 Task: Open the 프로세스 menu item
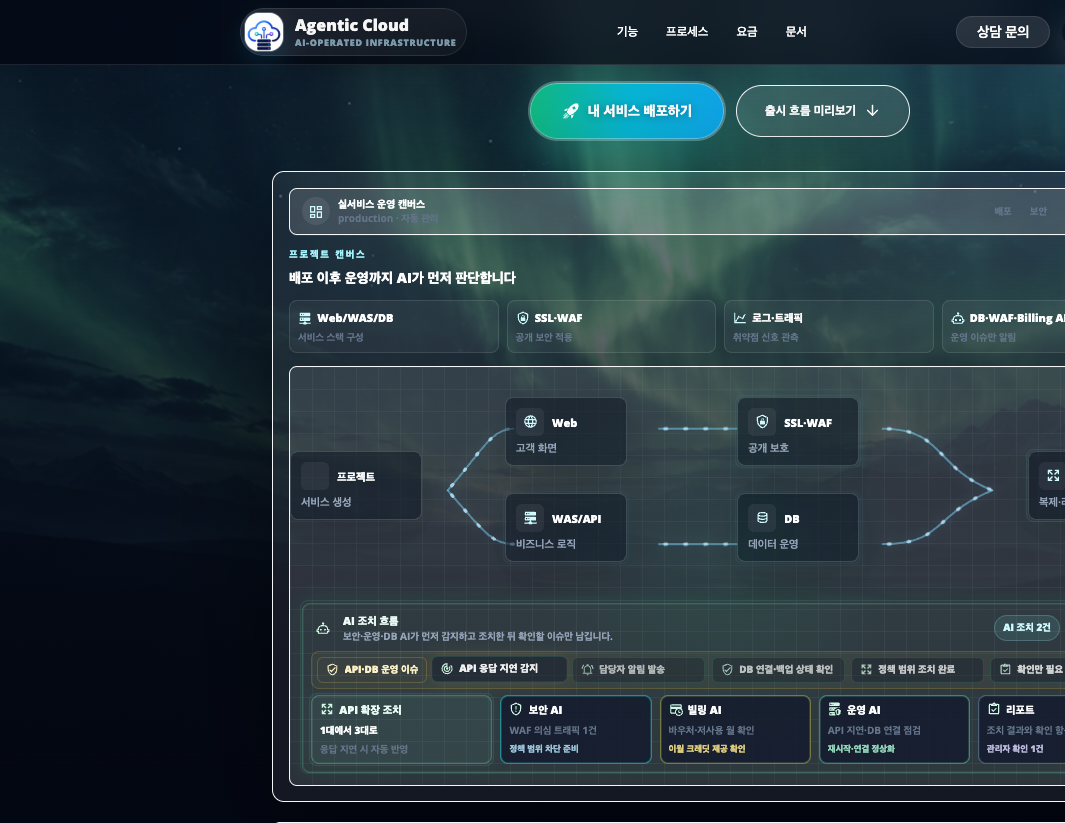(x=687, y=32)
